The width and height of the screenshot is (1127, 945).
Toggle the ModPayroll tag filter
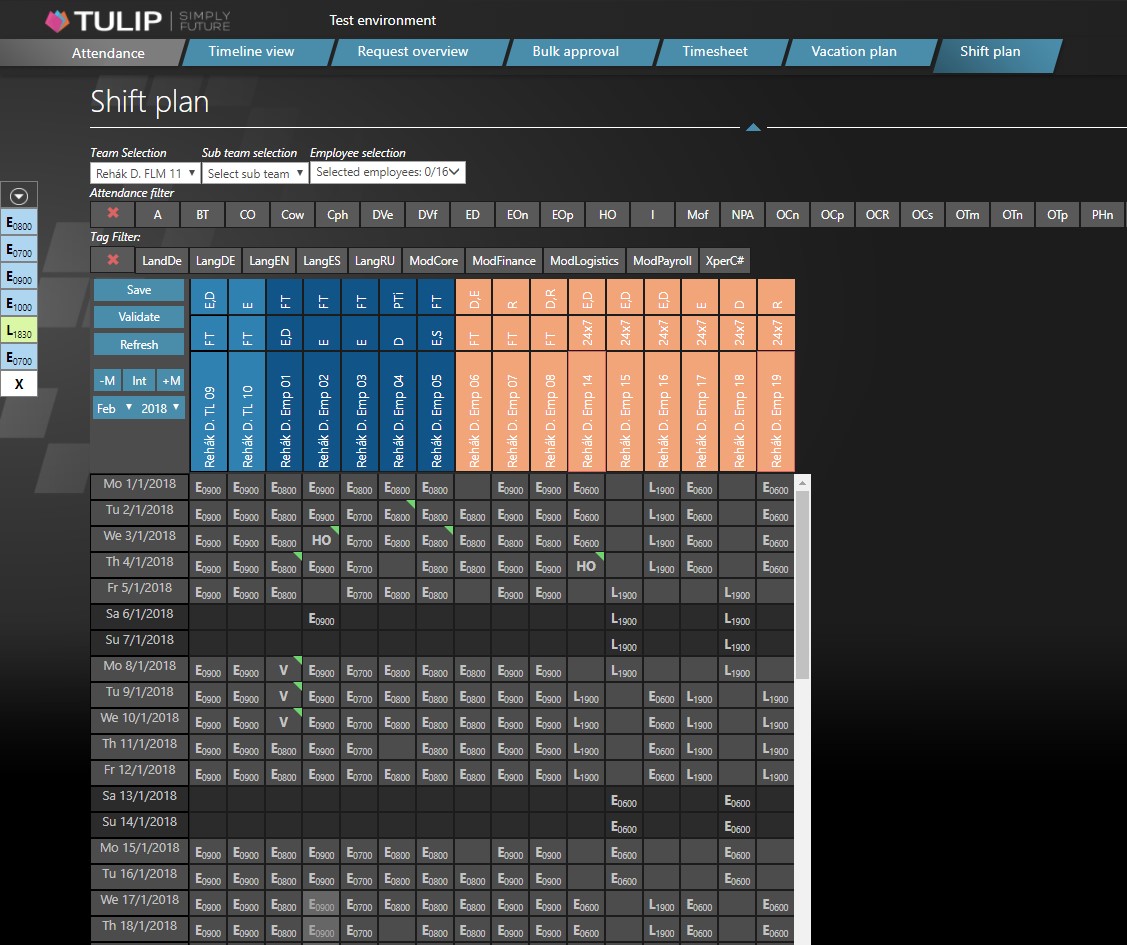point(662,260)
